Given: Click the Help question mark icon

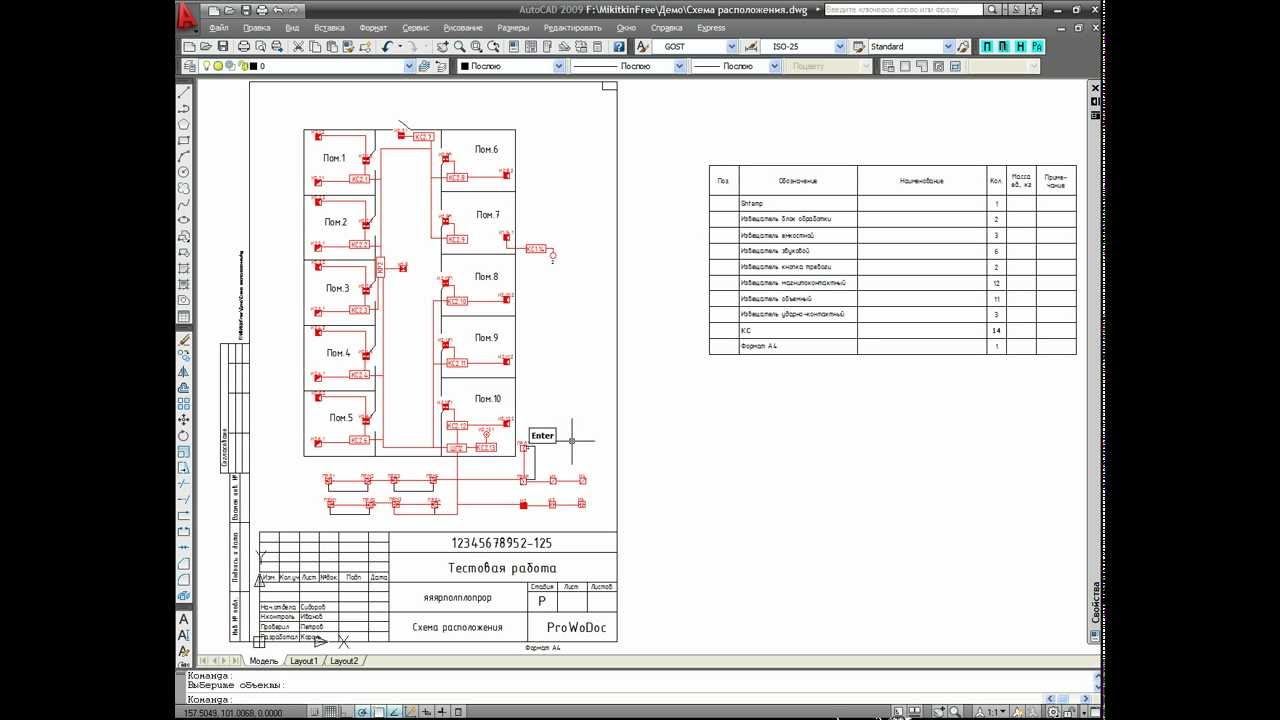Looking at the screenshot, I should tap(618, 46).
